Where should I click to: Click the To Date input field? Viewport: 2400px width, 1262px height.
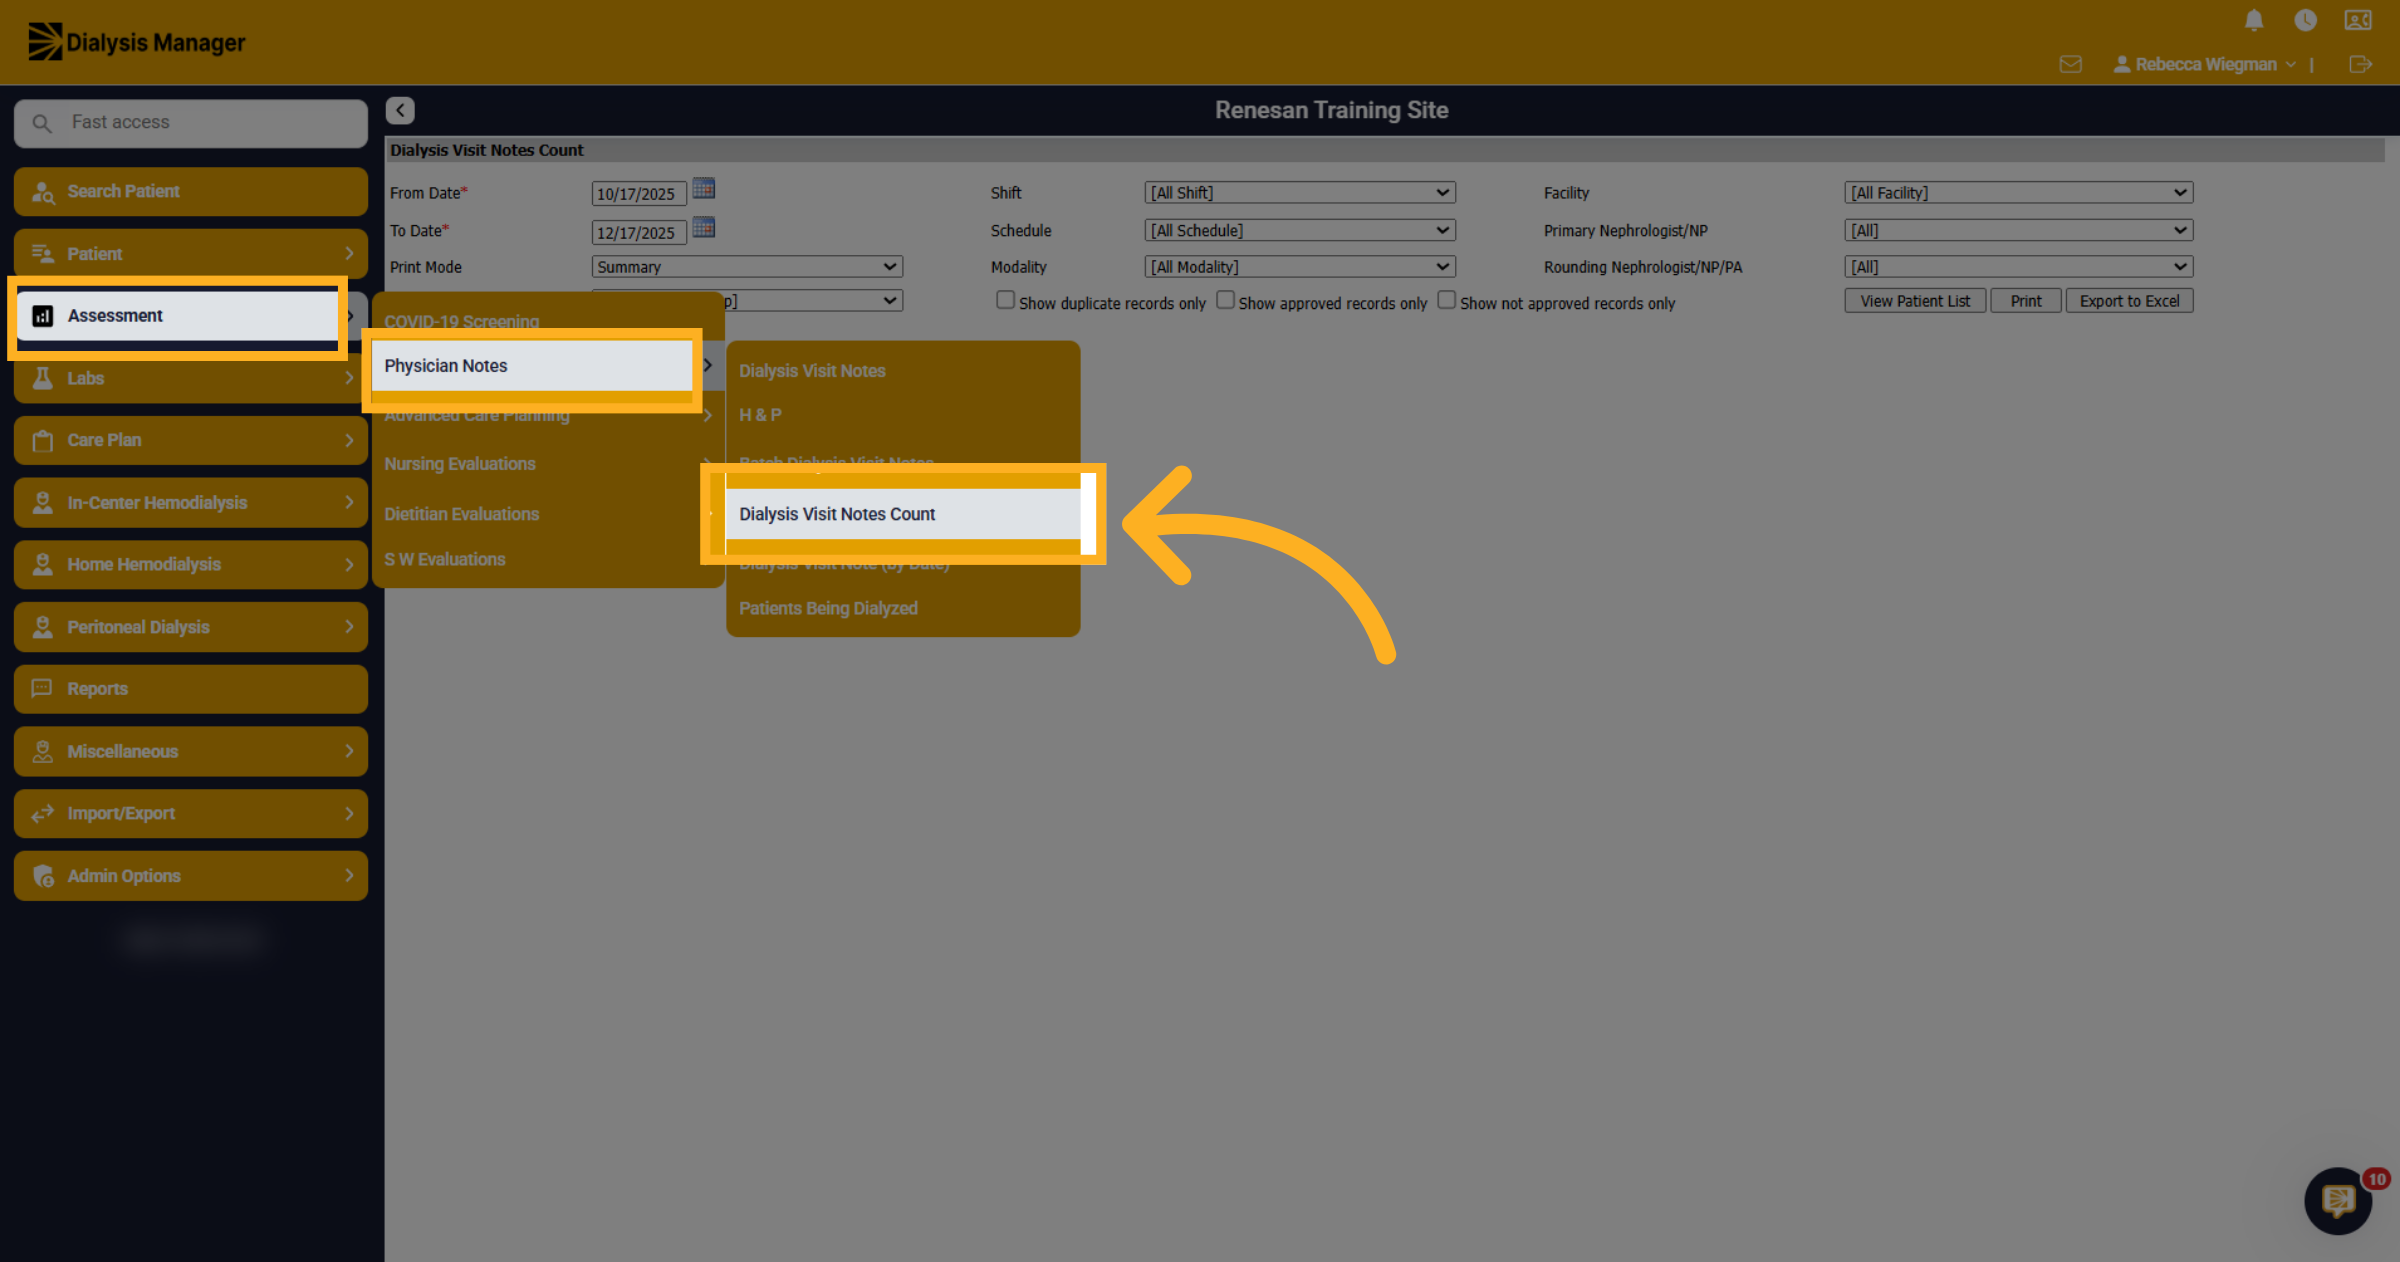tap(639, 233)
